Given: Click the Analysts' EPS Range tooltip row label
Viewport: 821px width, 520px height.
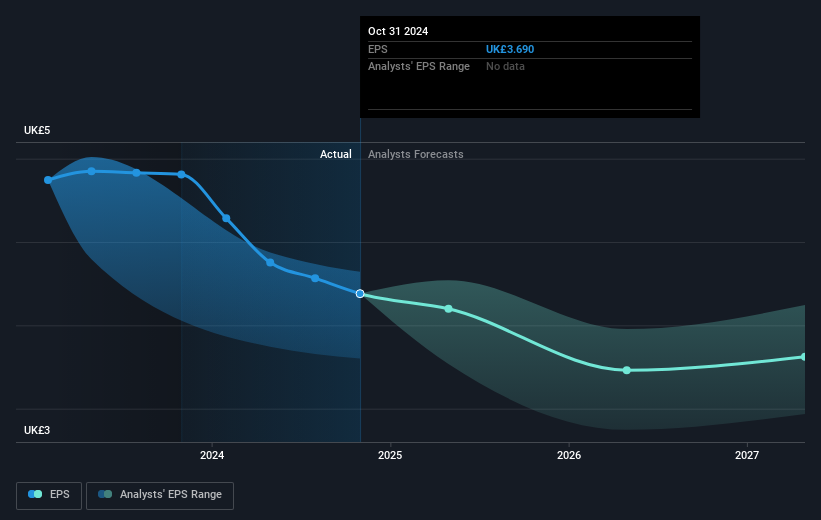Looking at the screenshot, I should [x=419, y=67].
